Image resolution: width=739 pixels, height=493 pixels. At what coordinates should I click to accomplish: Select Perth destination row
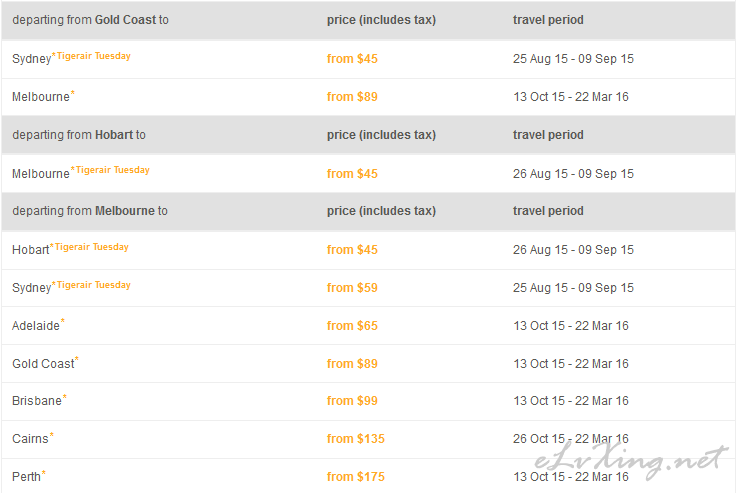pos(368,476)
